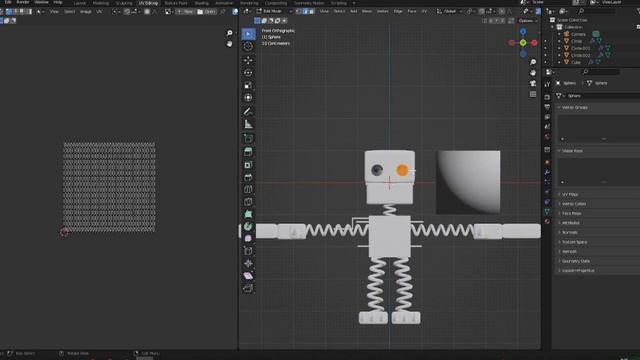Open the Global transform orientation dropdown
Image resolution: width=640 pixels, height=360 pixels.
[x=449, y=11]
